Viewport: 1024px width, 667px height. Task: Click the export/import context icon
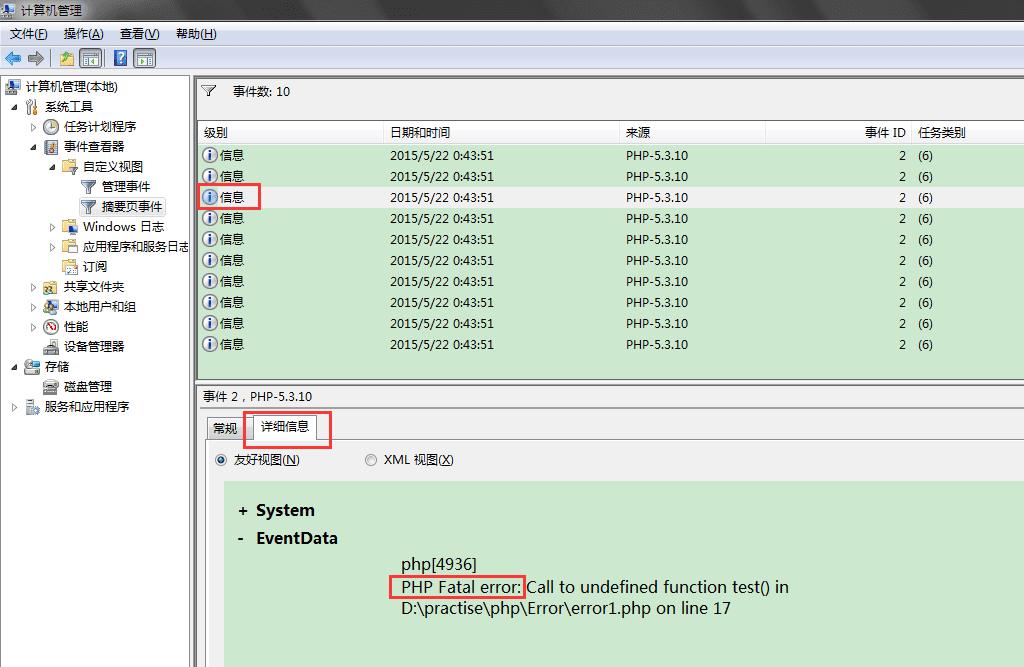coord(65,58)
